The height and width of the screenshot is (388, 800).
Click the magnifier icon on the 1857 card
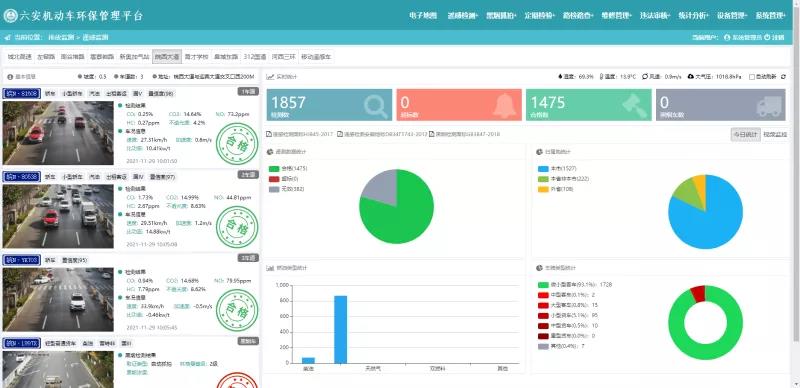376,106
